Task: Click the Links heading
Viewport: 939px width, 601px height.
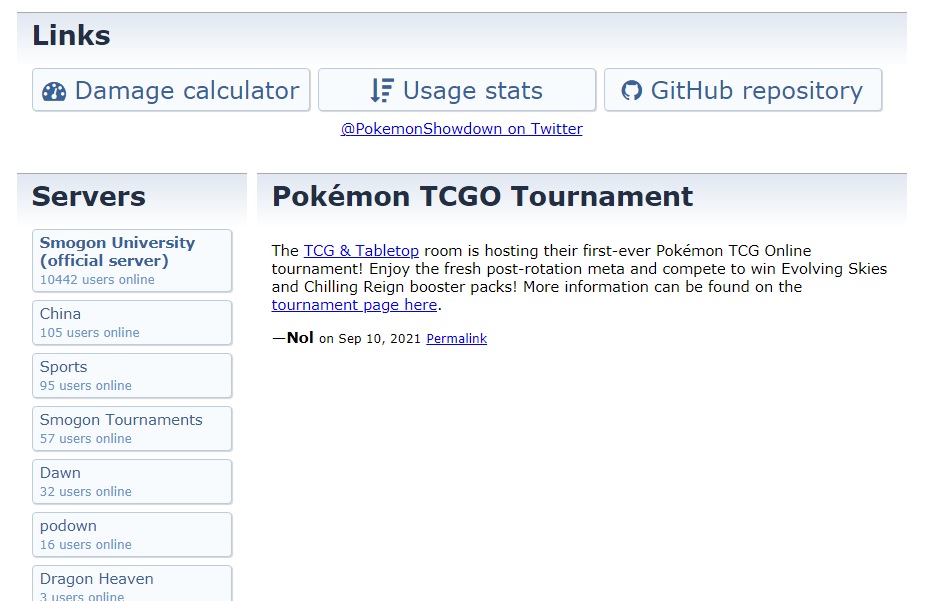Action: coord(71,35)
